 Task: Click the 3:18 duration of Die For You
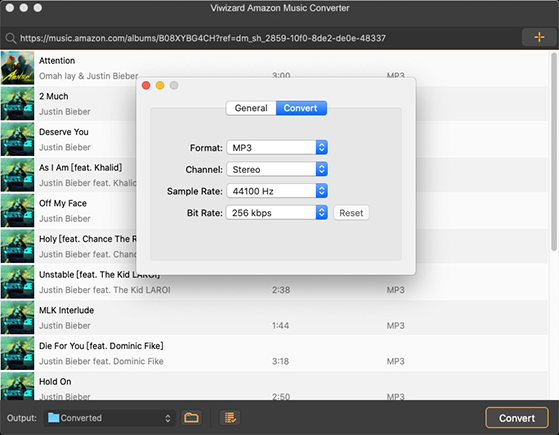point(281,361)
